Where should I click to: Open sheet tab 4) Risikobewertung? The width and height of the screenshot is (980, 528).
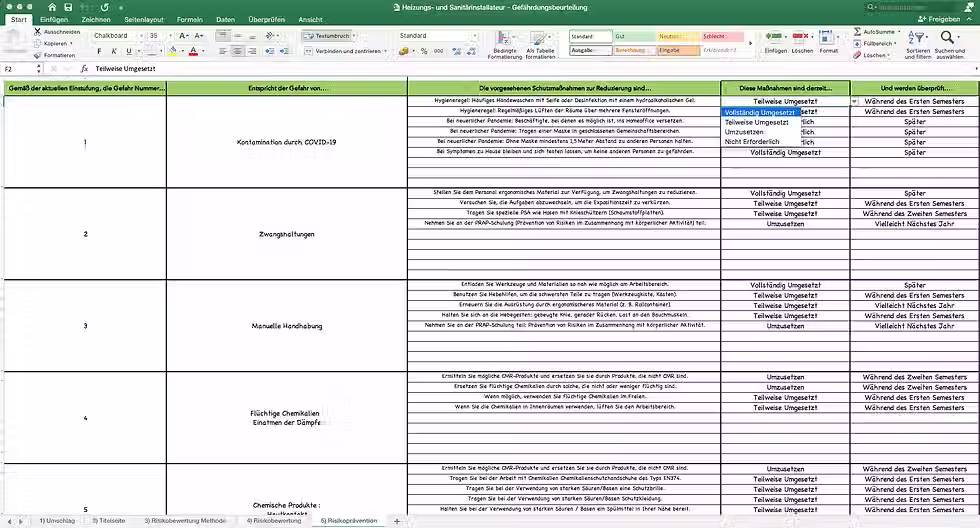tap(274, 521)
